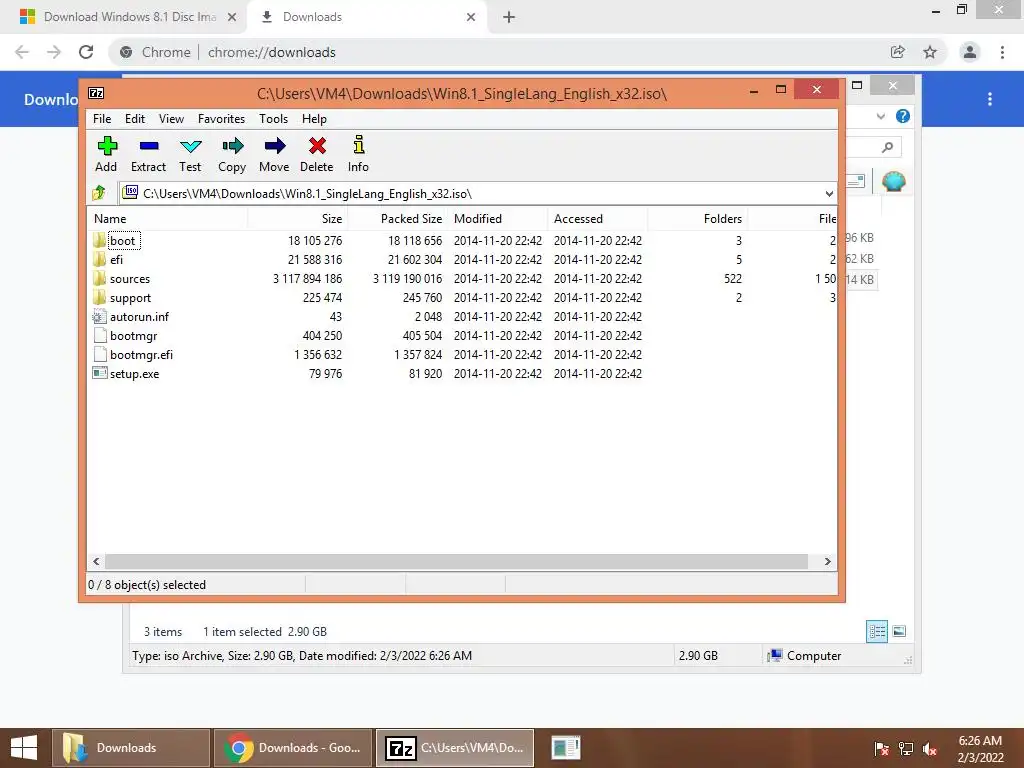Switch Explorer to large icons view
The height and width of the screenshot is (768, 1024).
click(899, 631)
